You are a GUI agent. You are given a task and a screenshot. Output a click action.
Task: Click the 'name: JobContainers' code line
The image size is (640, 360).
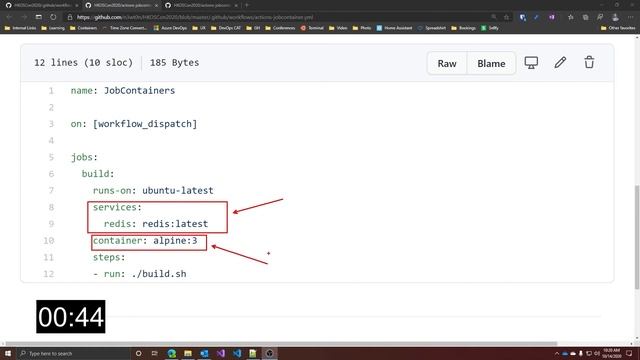click(x=122, y=91)
